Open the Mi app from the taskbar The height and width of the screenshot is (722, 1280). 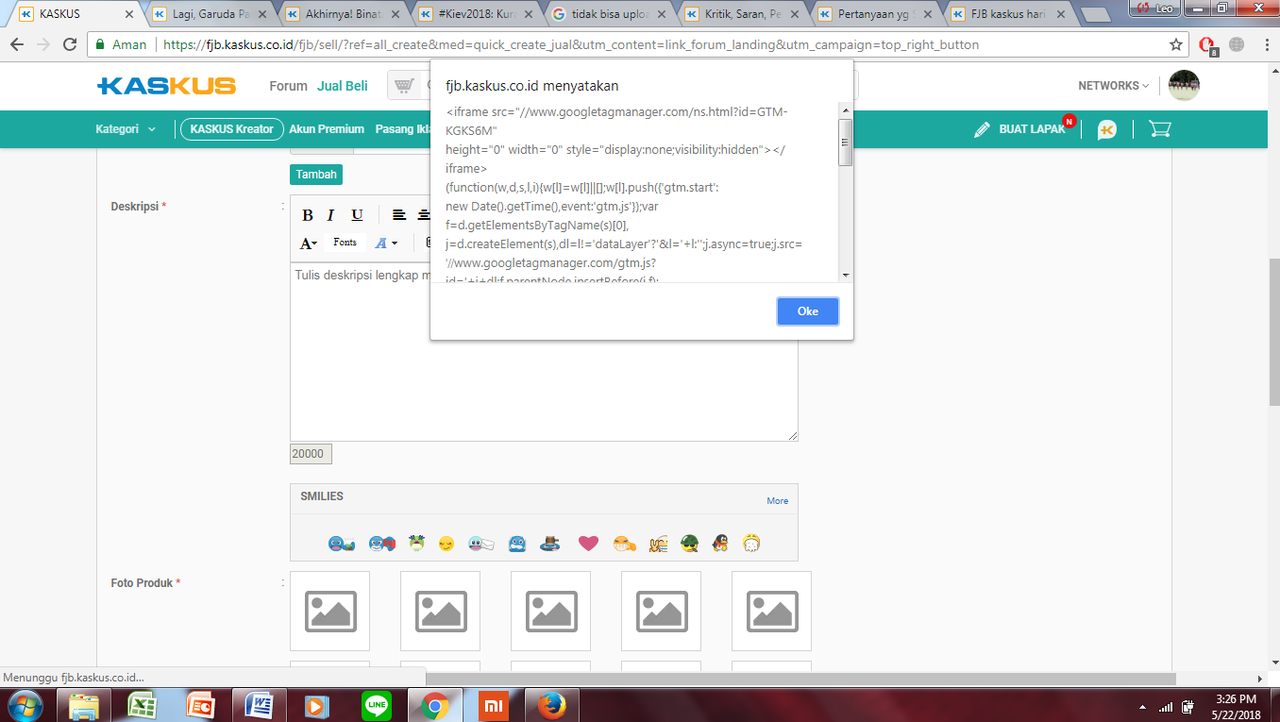coord(494,705)
